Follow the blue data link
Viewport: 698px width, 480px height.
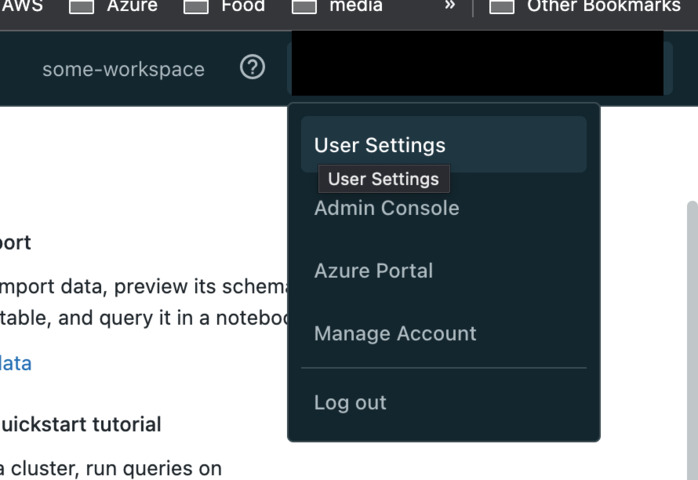15,363
